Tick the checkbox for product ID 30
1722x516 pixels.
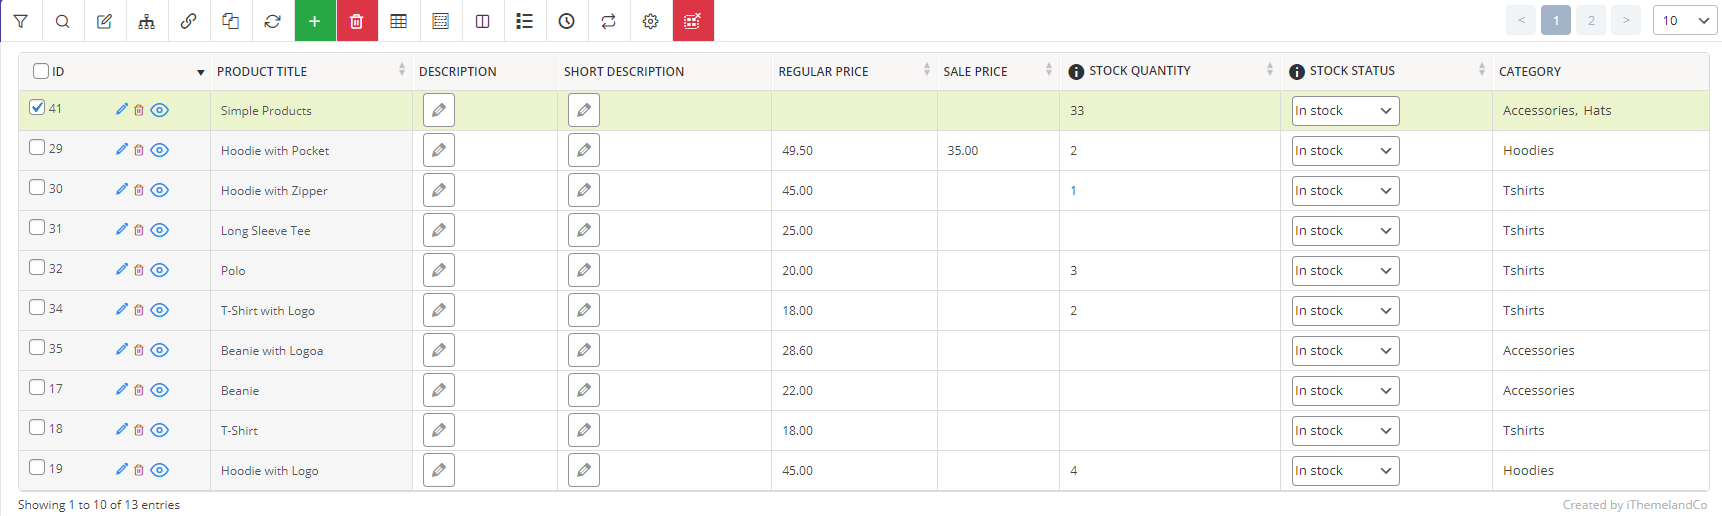[37, 187]
